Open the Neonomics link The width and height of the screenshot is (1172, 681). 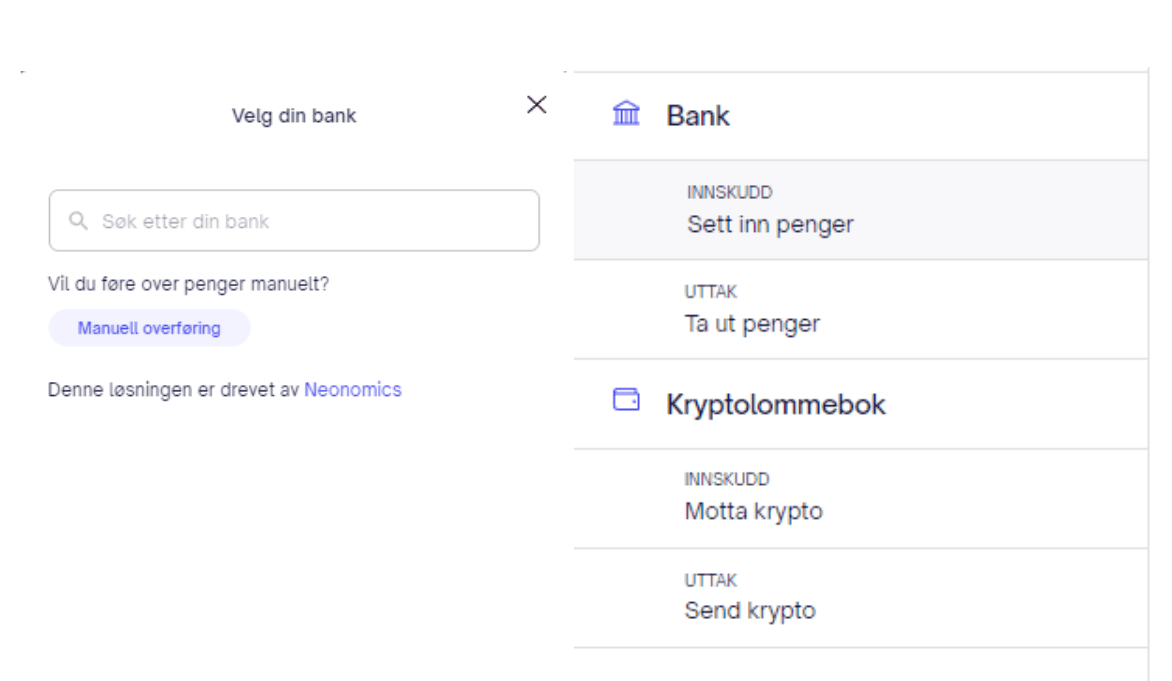[x=353, y=390]
